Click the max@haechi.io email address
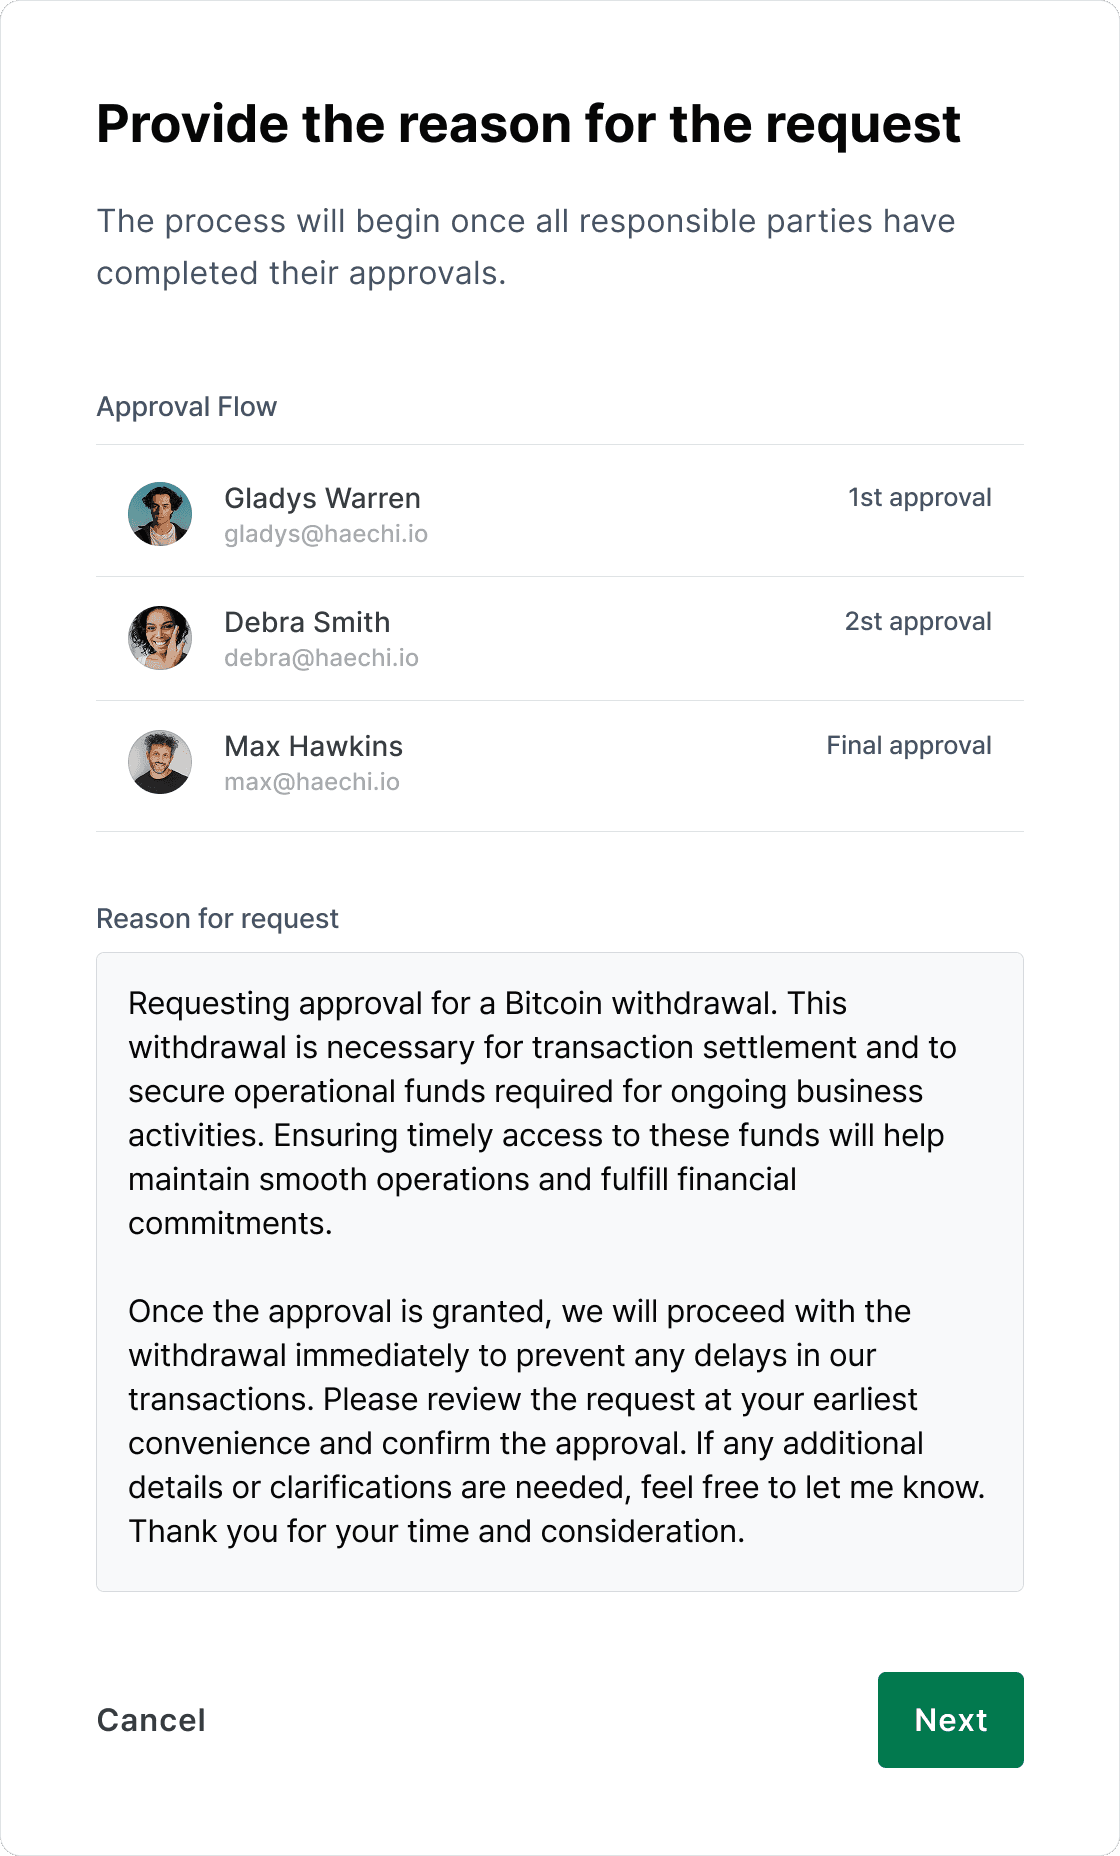The height and width of the screenshot is (1856, 1120). click(x=312, y=782)
